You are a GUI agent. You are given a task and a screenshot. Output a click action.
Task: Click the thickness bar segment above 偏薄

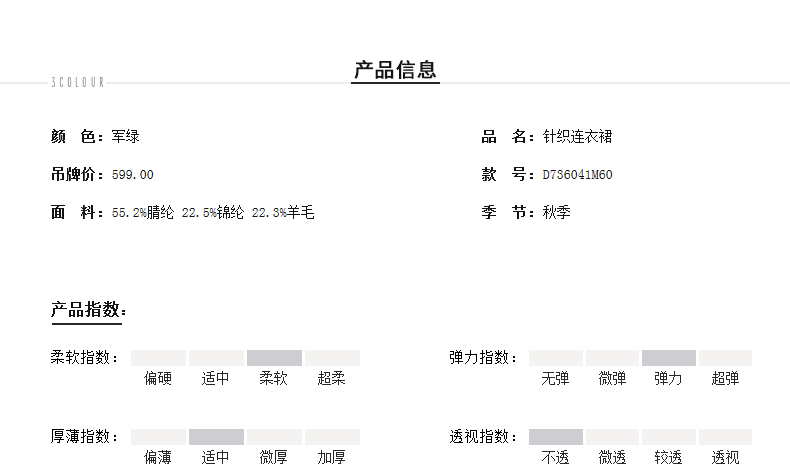coord(158,437)
